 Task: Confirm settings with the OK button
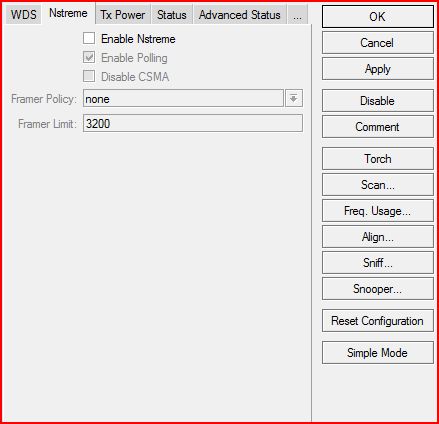pos(378,17)
